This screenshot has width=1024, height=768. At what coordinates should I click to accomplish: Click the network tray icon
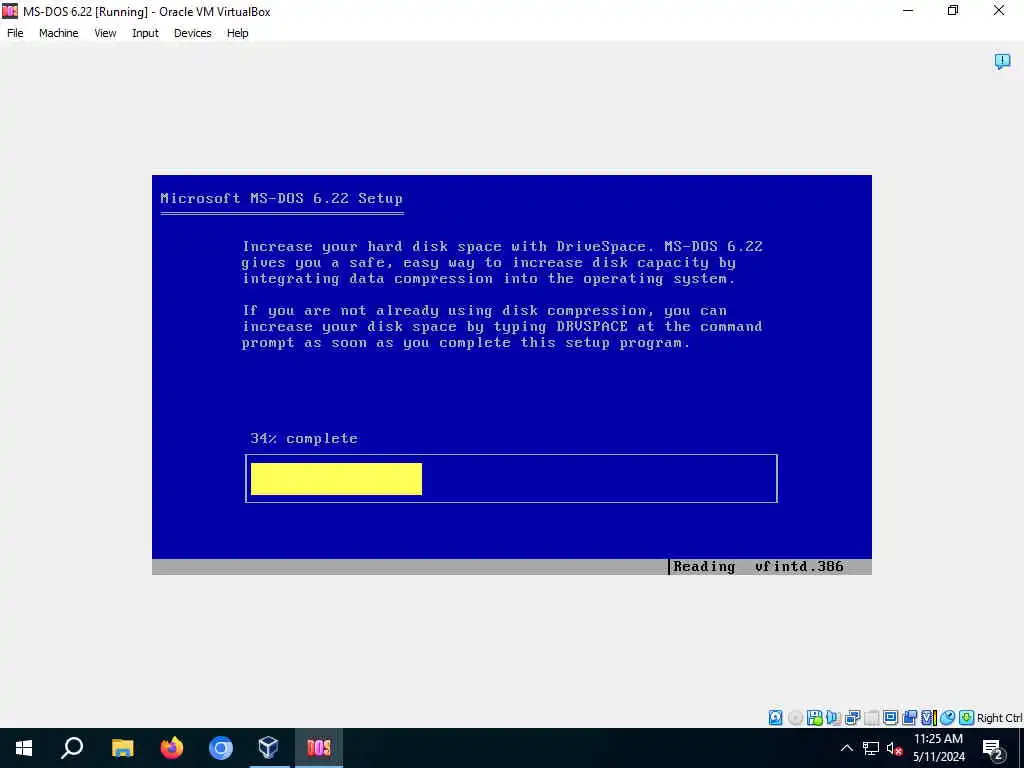[871, 748]
